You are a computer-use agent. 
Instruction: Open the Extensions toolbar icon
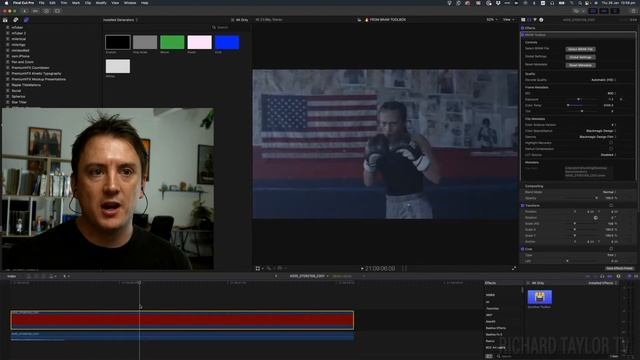click(x=57, y=11)
